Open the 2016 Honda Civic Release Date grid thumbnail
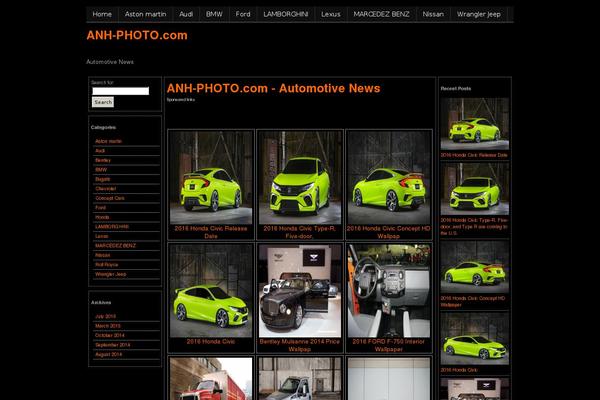The image size is (600, 400). [x=211, y=178]
